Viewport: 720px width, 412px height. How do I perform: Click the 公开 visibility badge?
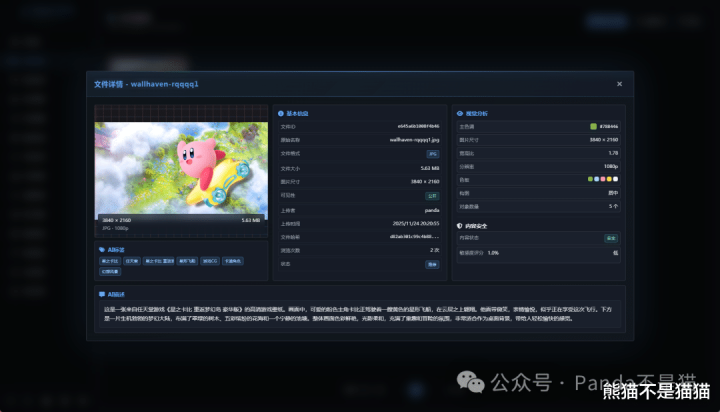(x=432, y=196)
